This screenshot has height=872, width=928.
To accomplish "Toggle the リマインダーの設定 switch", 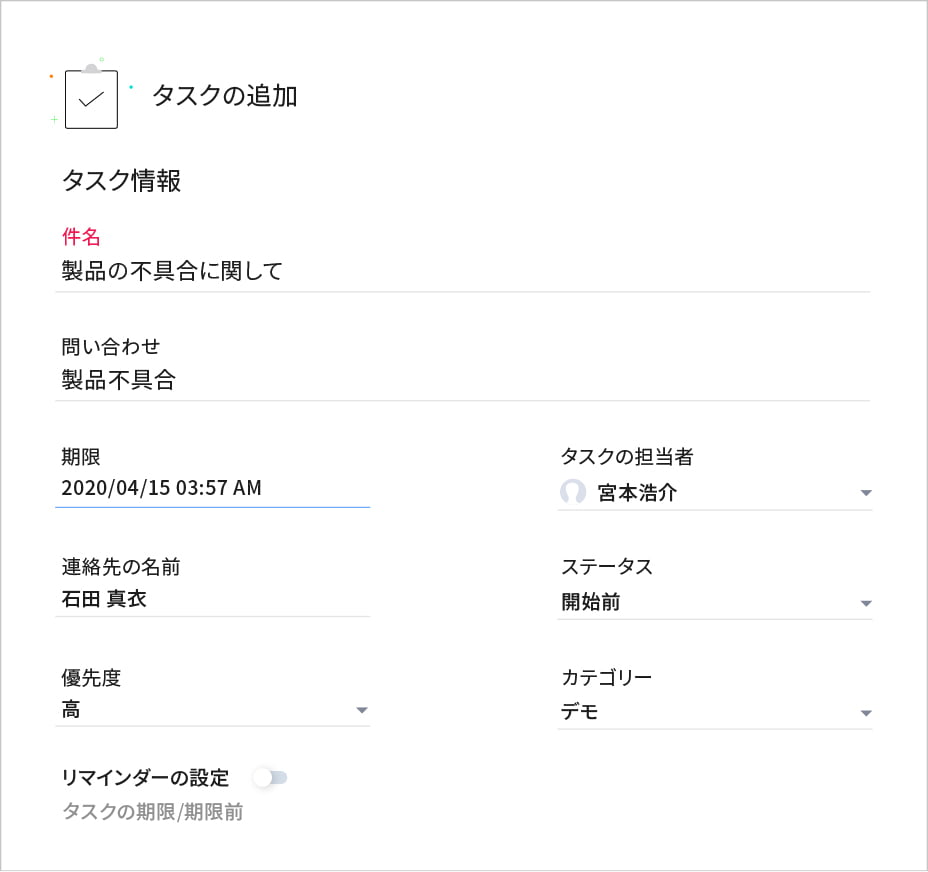I will point(270,777).
